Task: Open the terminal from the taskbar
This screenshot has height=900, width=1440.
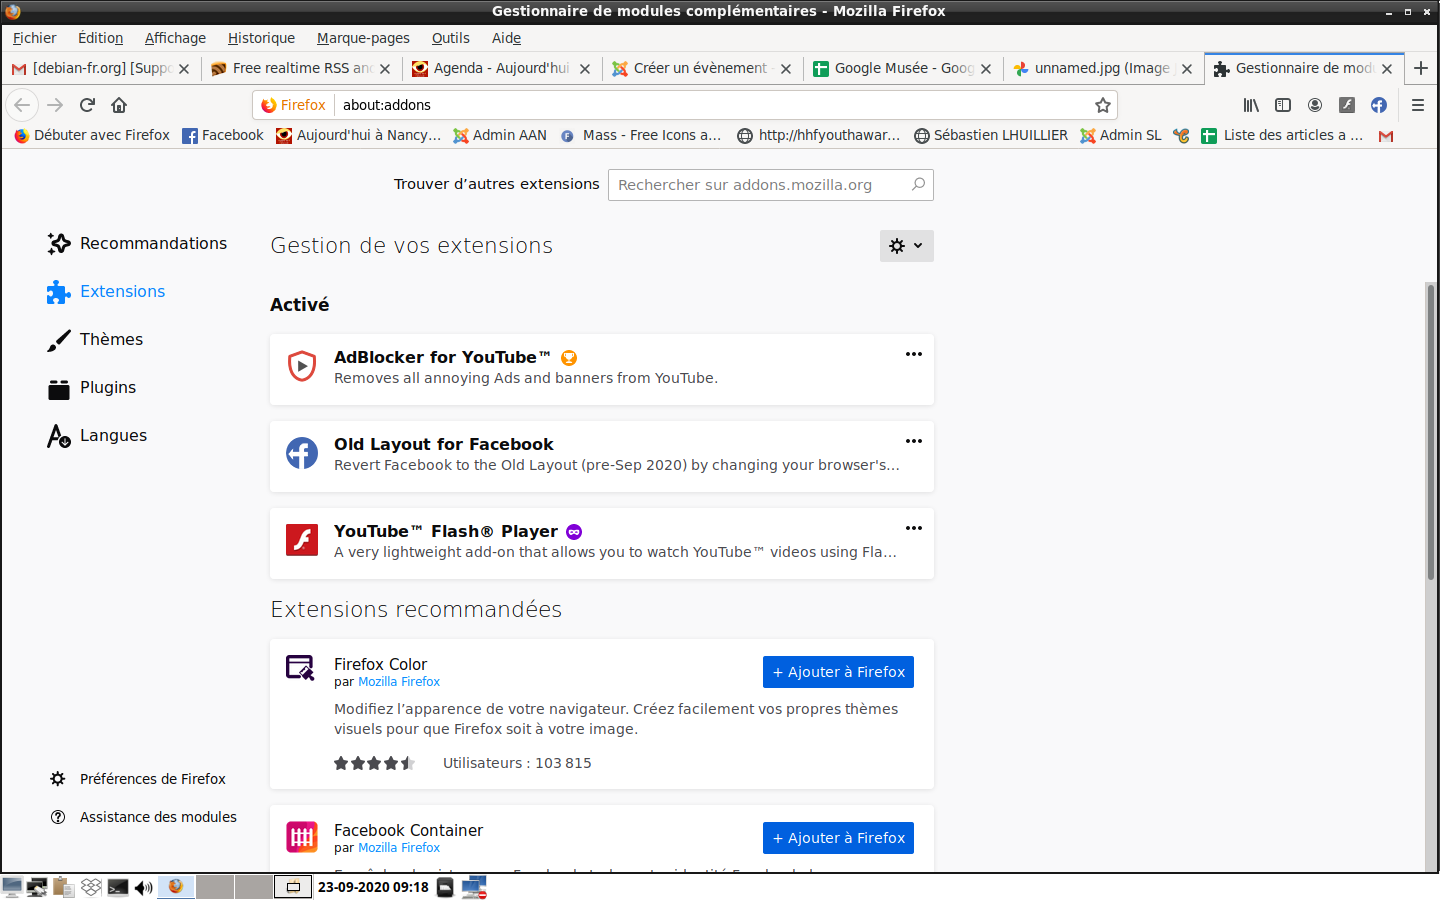Action: click(118, 887)
